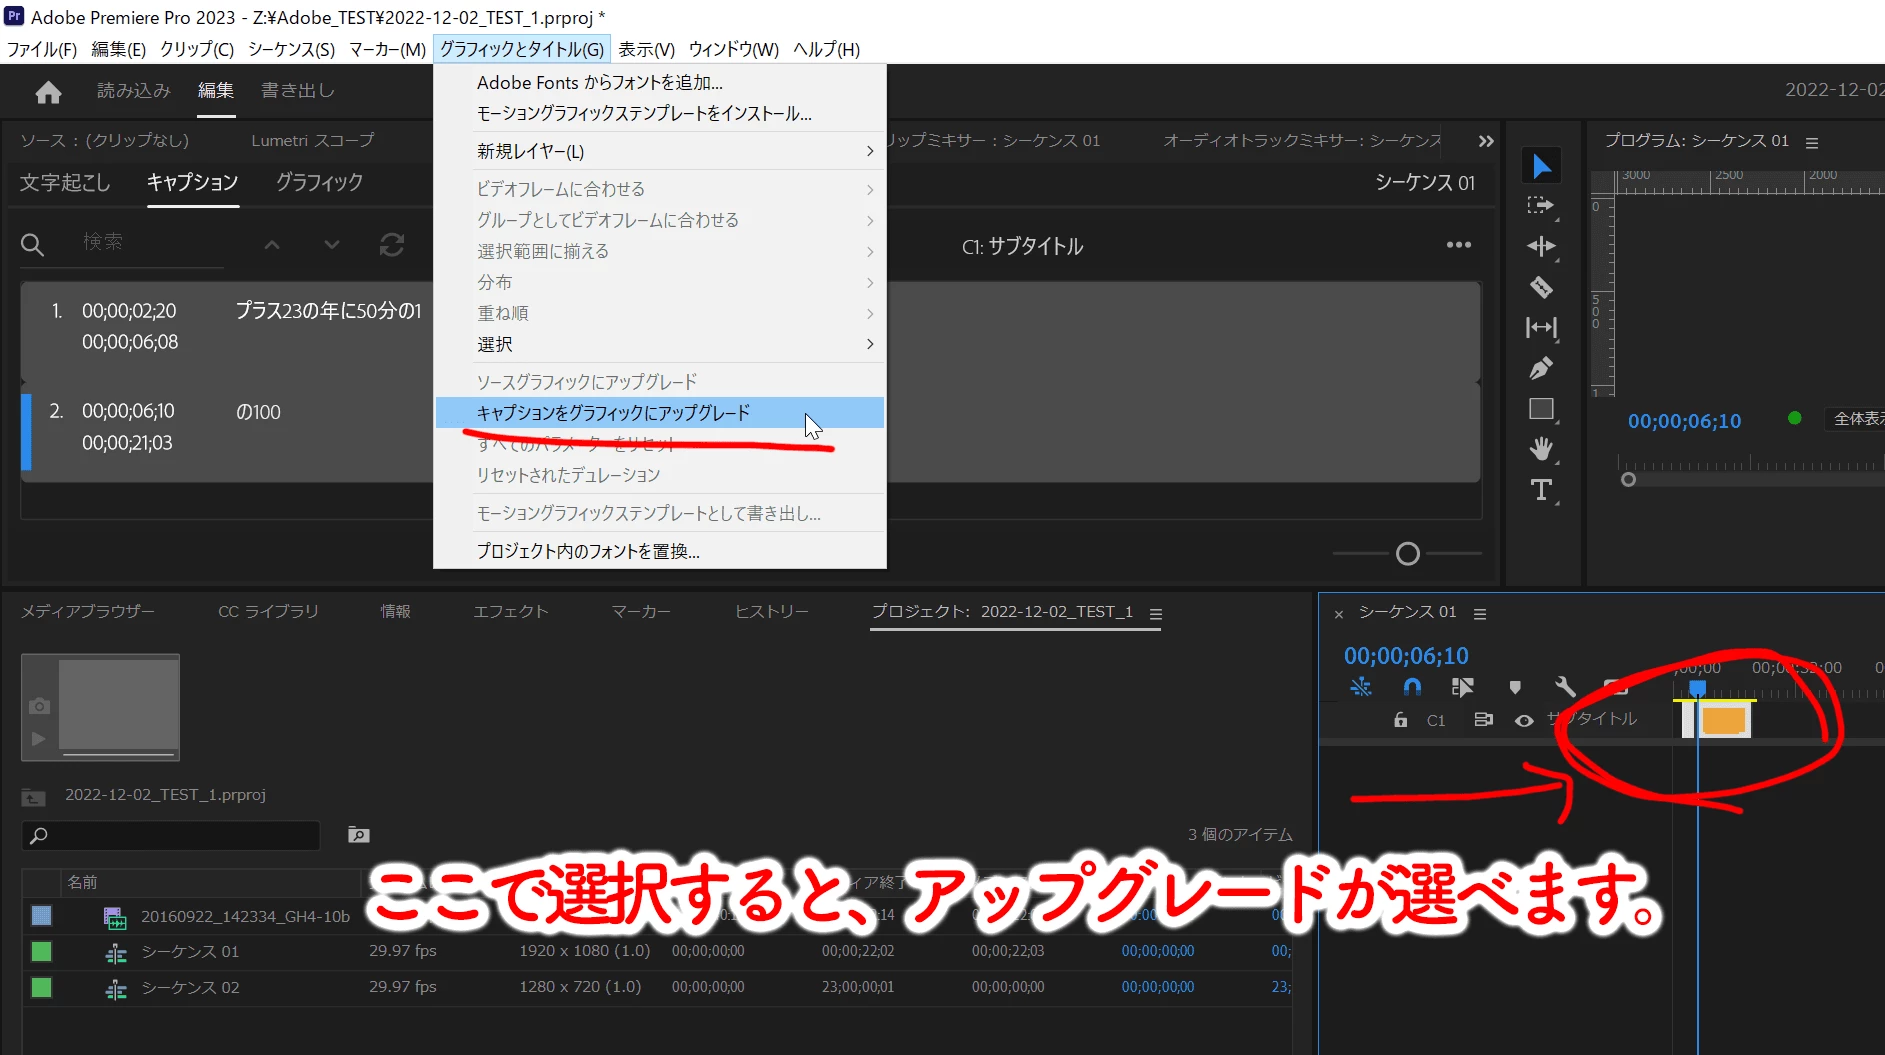Viewport: 1885px width, 1055px height.
Task: Click the find-in-bin folder search icon
Action: point(358,835)
